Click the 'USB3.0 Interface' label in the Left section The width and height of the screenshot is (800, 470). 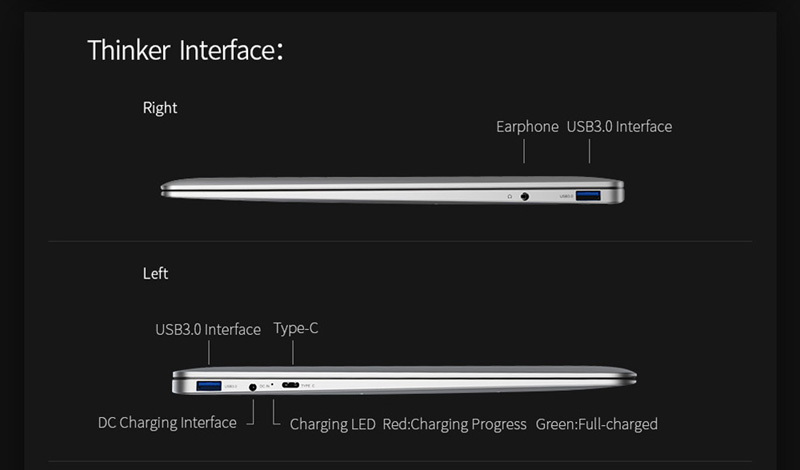pyautogui.click(x=208, y=329)
